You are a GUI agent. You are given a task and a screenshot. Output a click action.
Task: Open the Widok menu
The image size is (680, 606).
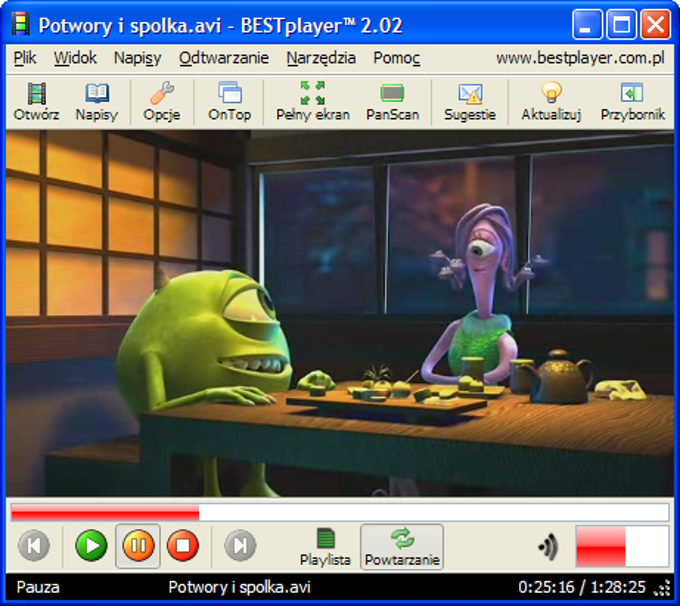[75, 58]
